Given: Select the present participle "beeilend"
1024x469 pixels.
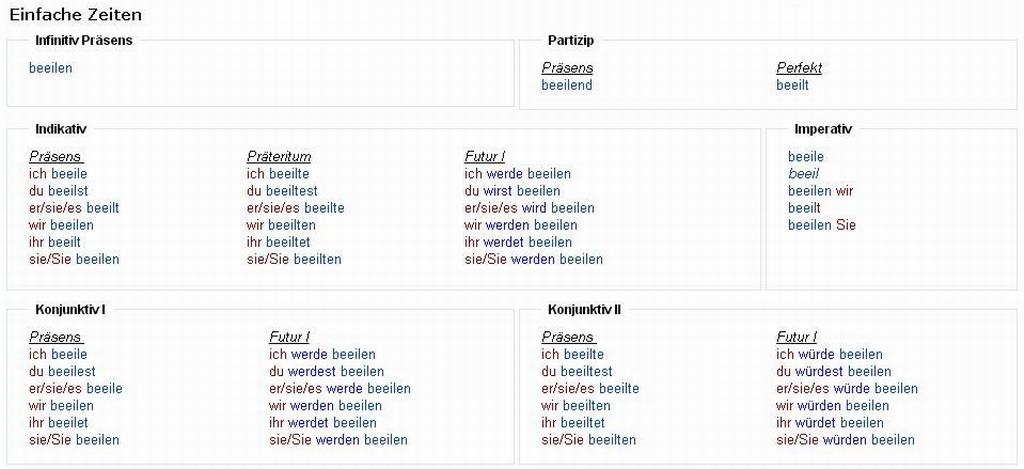Looking at the screenshot, I should 567,85.
